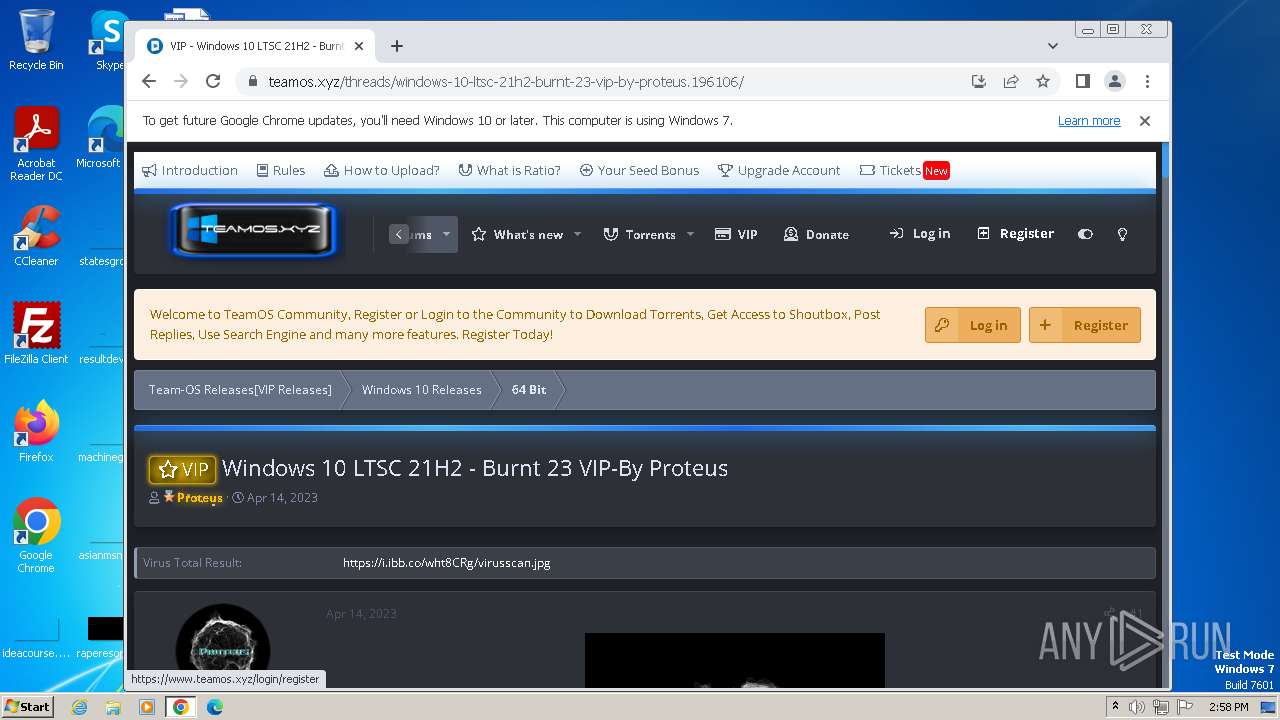Open VIP navigation item
Viewport: 1280px width, 720px height.
pyautogui.click(x=736, y=234)
